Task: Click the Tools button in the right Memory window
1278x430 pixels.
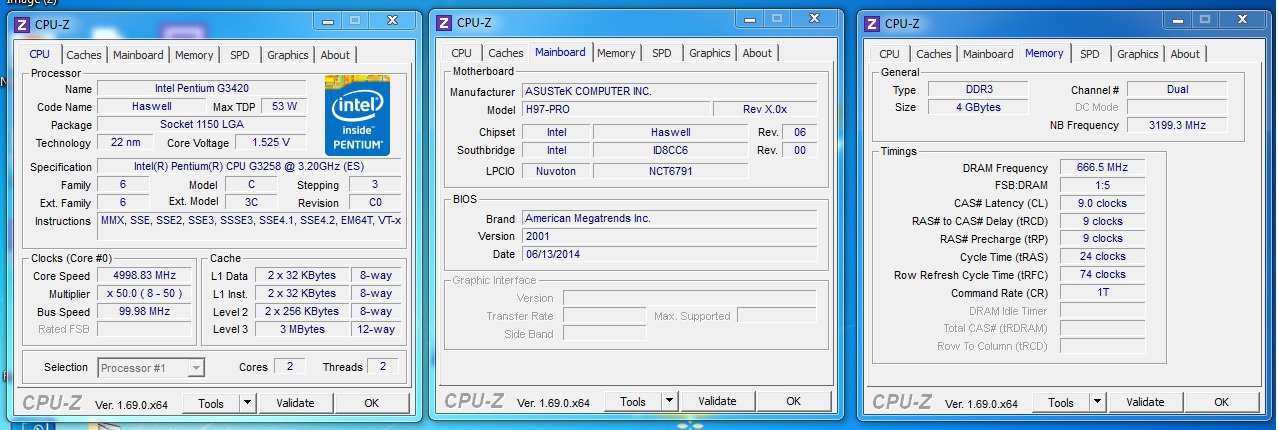Action: pyautogui.click(x=1061, y=402)
